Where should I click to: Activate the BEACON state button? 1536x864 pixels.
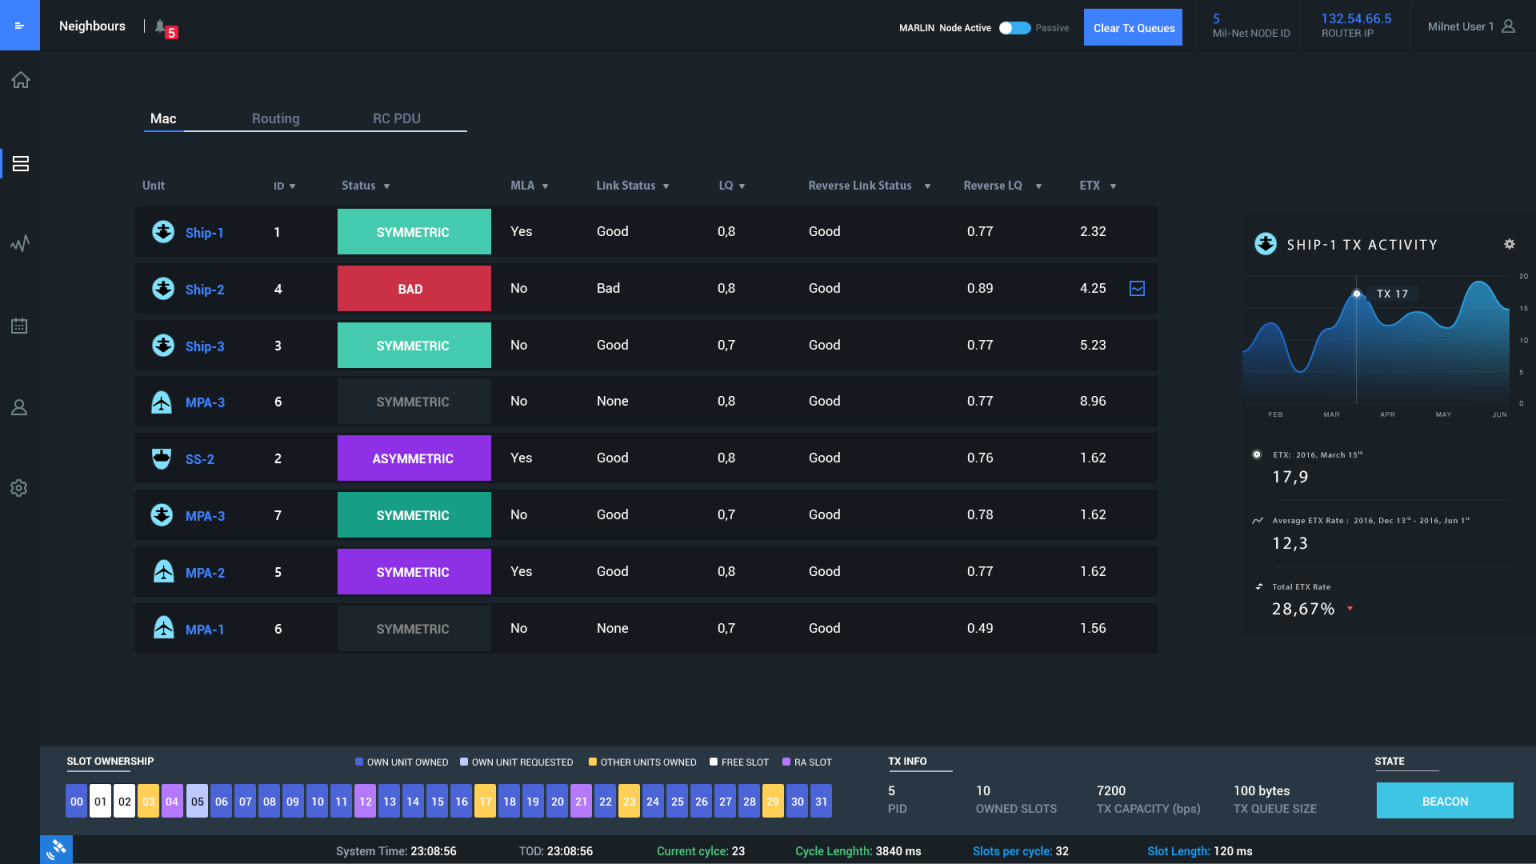tap(1444, 800)
